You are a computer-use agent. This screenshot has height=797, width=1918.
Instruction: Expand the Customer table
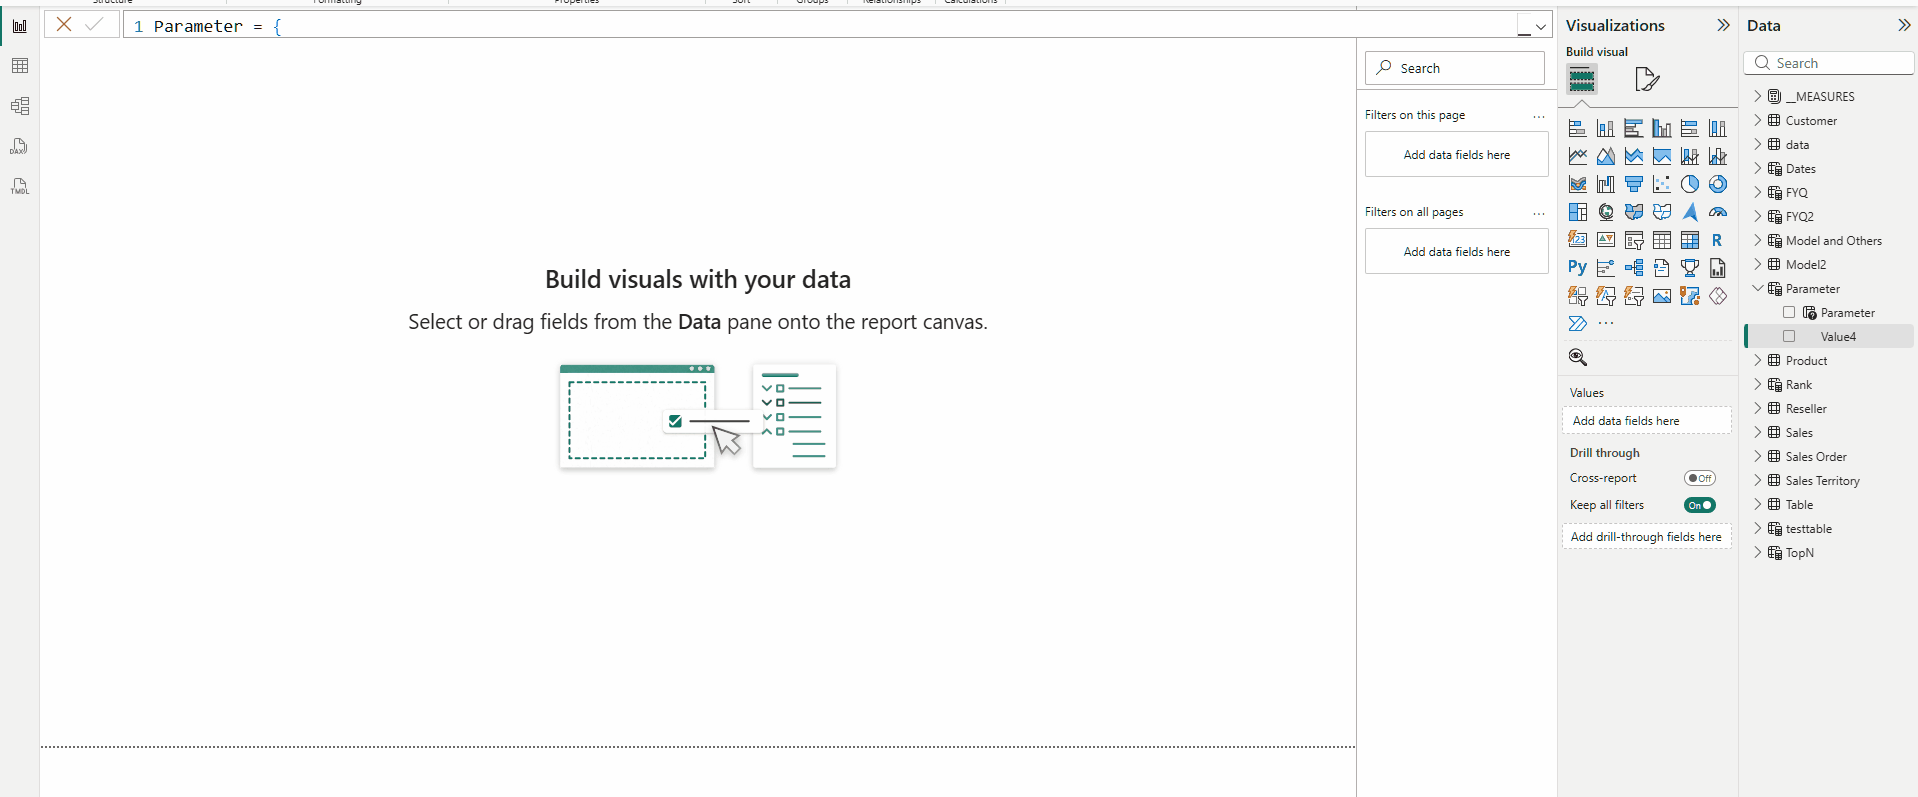click(x=1758, y=121)
